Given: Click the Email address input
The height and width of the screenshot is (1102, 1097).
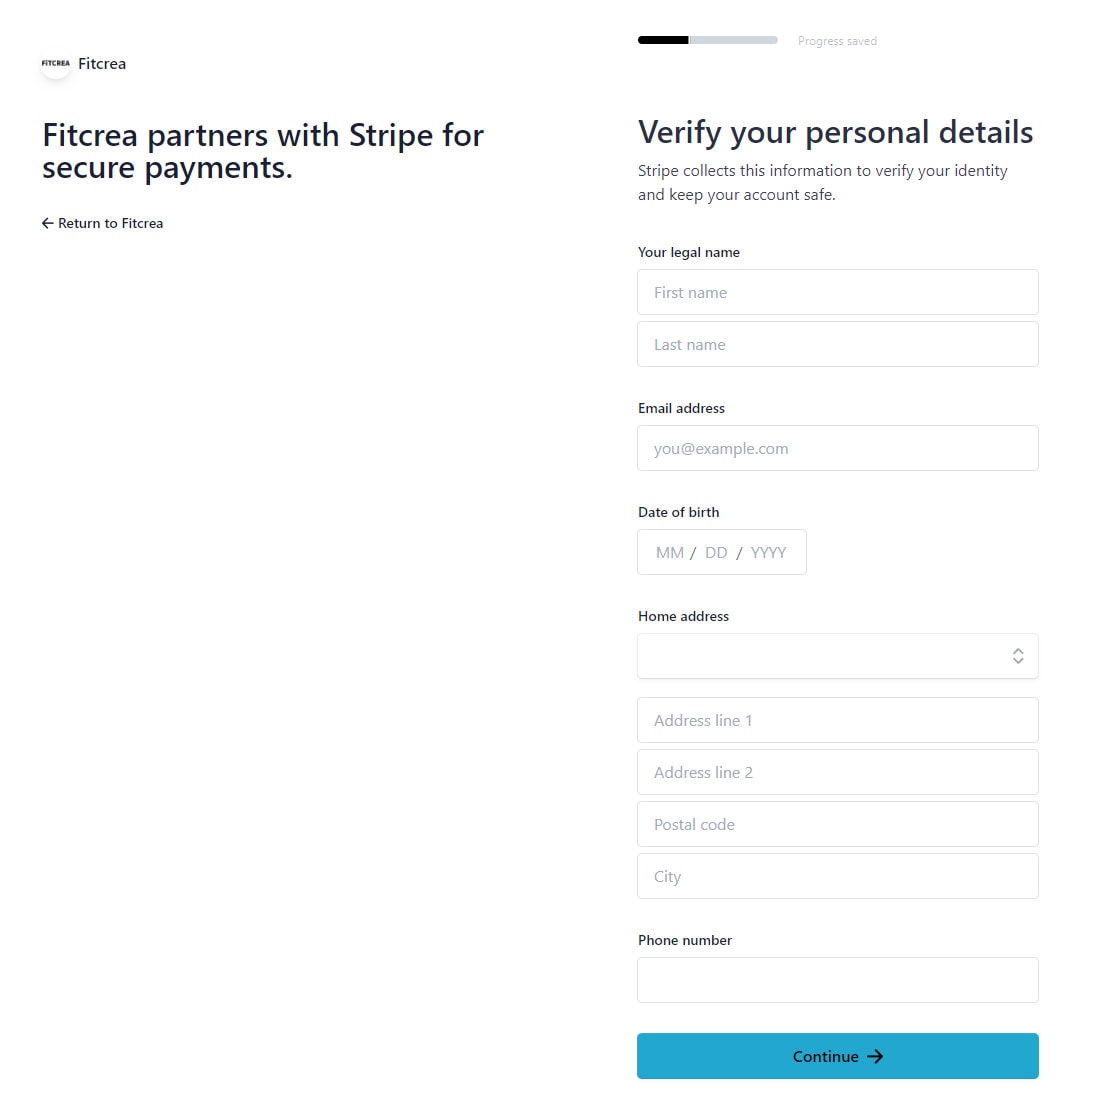Looking at the screenshot, I should [x=838, y=448].
